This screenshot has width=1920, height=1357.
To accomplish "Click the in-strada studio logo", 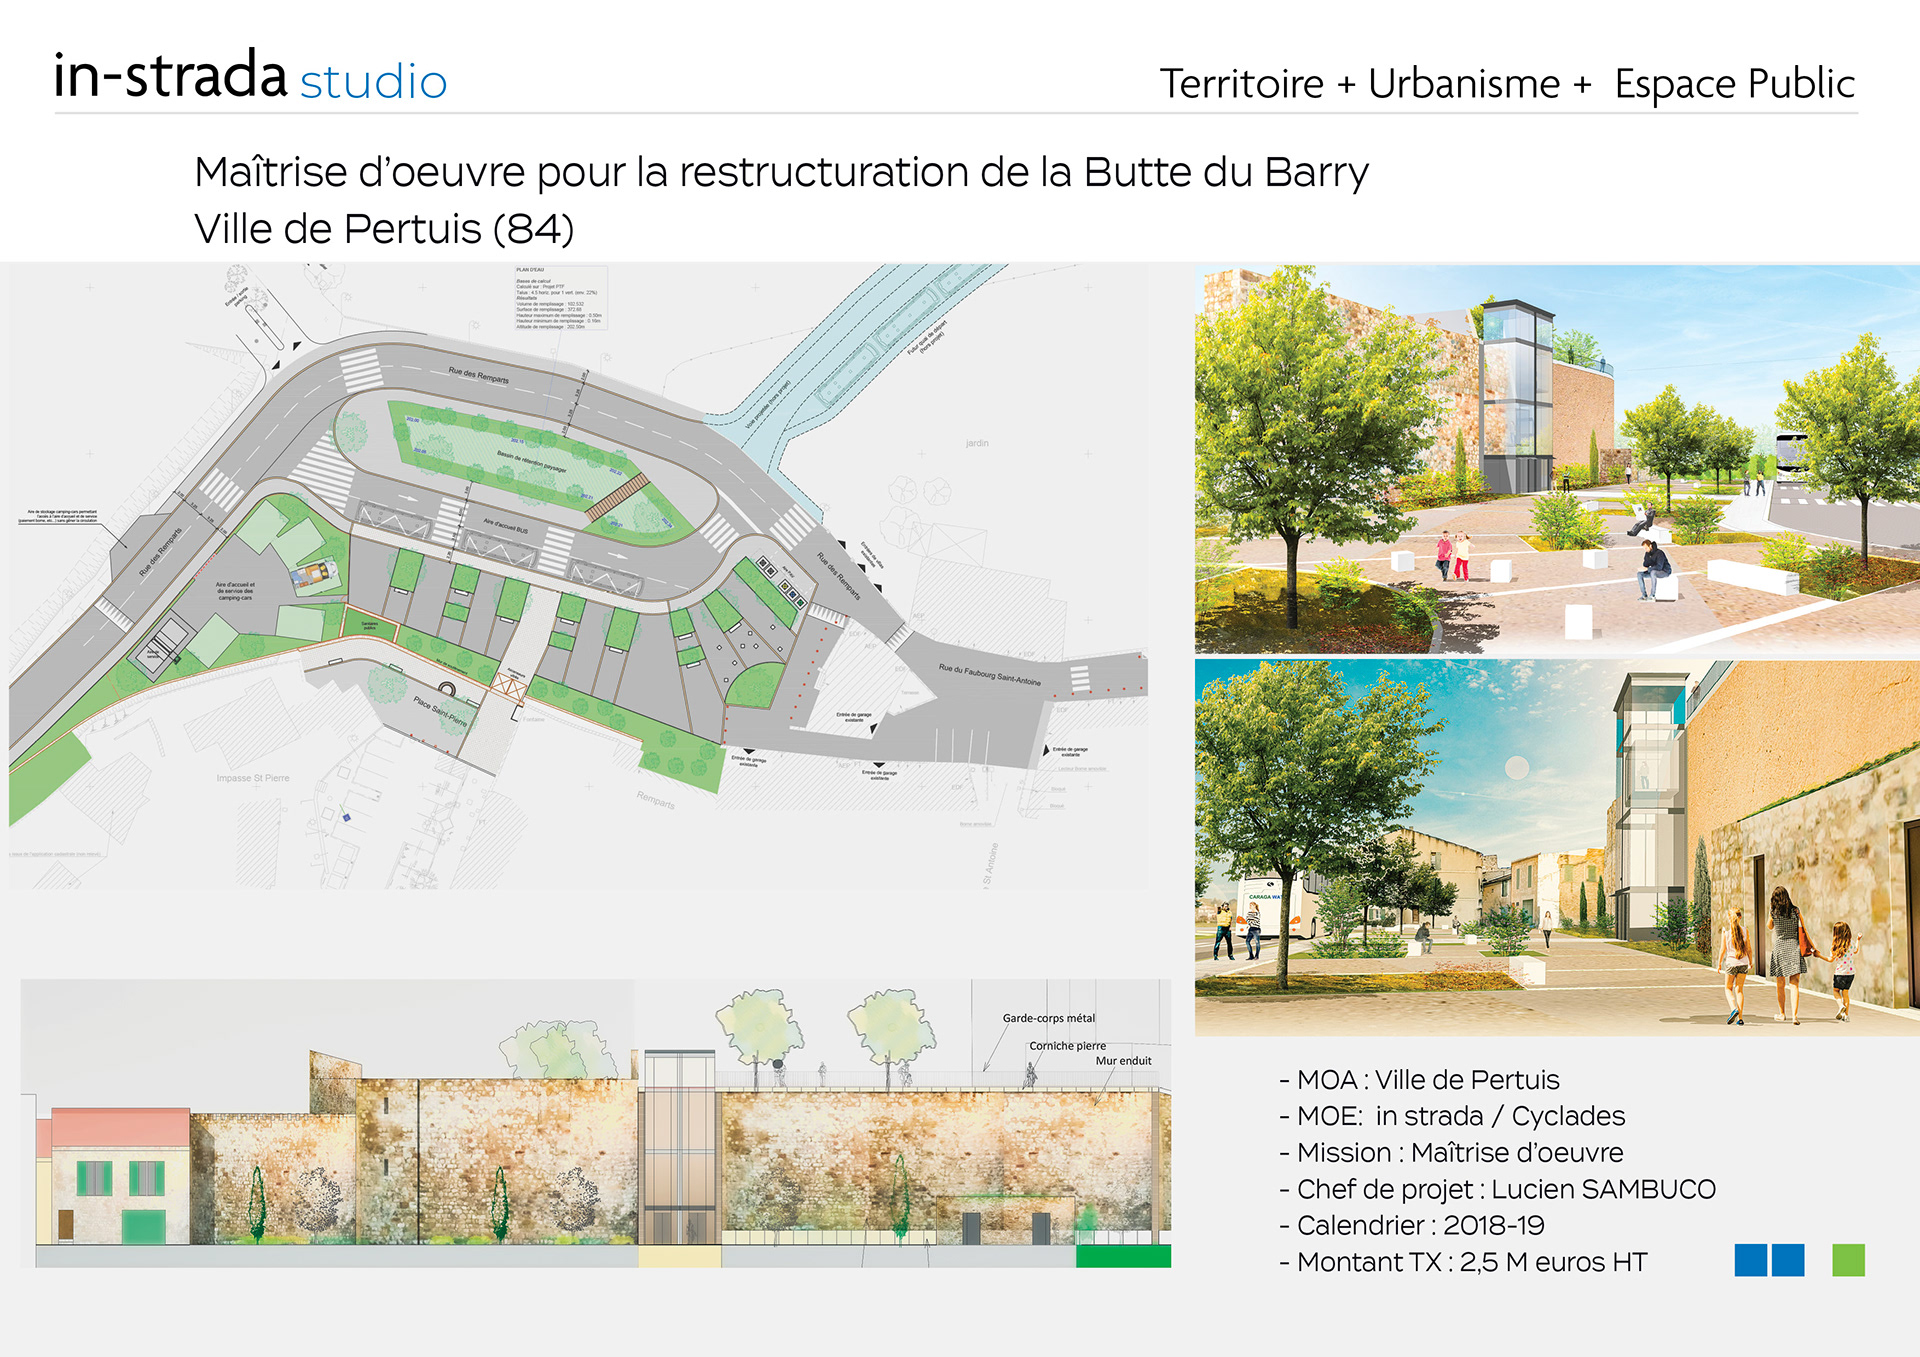I will coord(250,77).
